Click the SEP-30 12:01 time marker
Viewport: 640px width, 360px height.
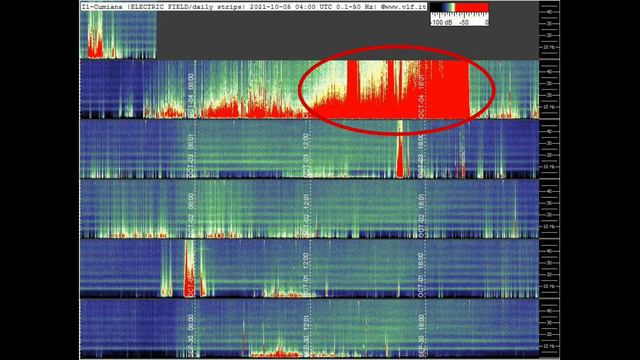pyautogui.click(x=306, y=336)
